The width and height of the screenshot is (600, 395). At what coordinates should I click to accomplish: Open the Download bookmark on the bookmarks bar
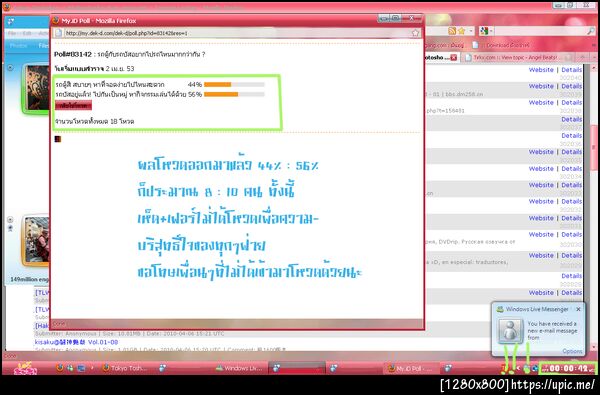(x=501, y=45)
